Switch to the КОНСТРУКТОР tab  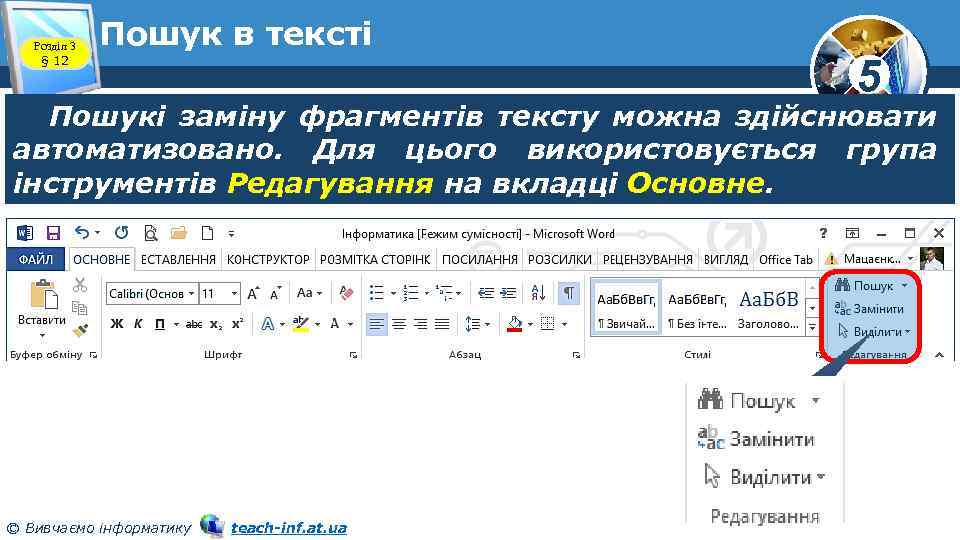coord(268,260)
